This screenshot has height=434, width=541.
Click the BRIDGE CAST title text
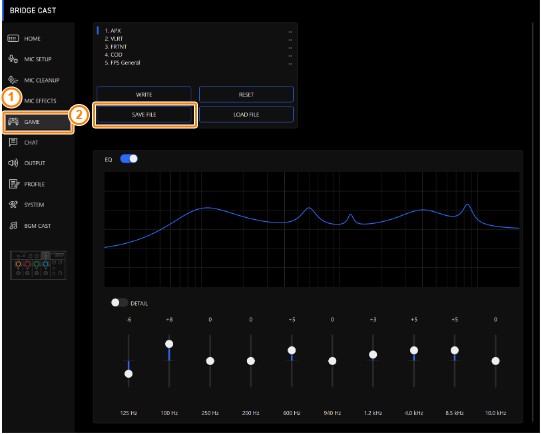[x=33, y=10]
